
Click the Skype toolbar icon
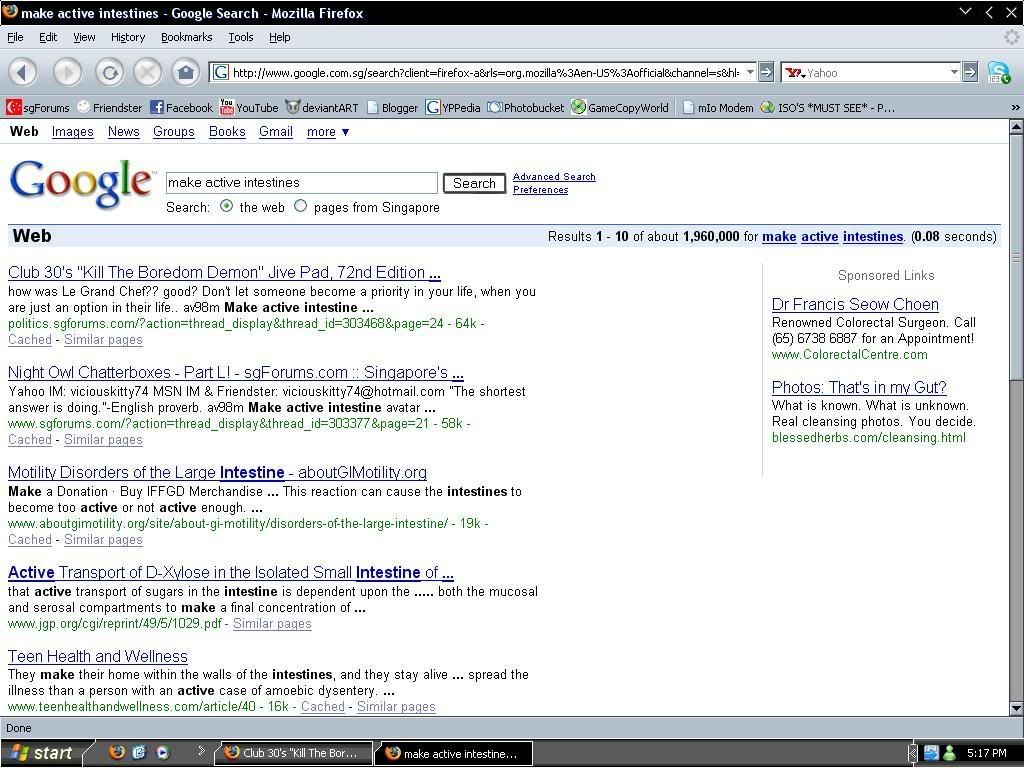click(x=999, y=72)
